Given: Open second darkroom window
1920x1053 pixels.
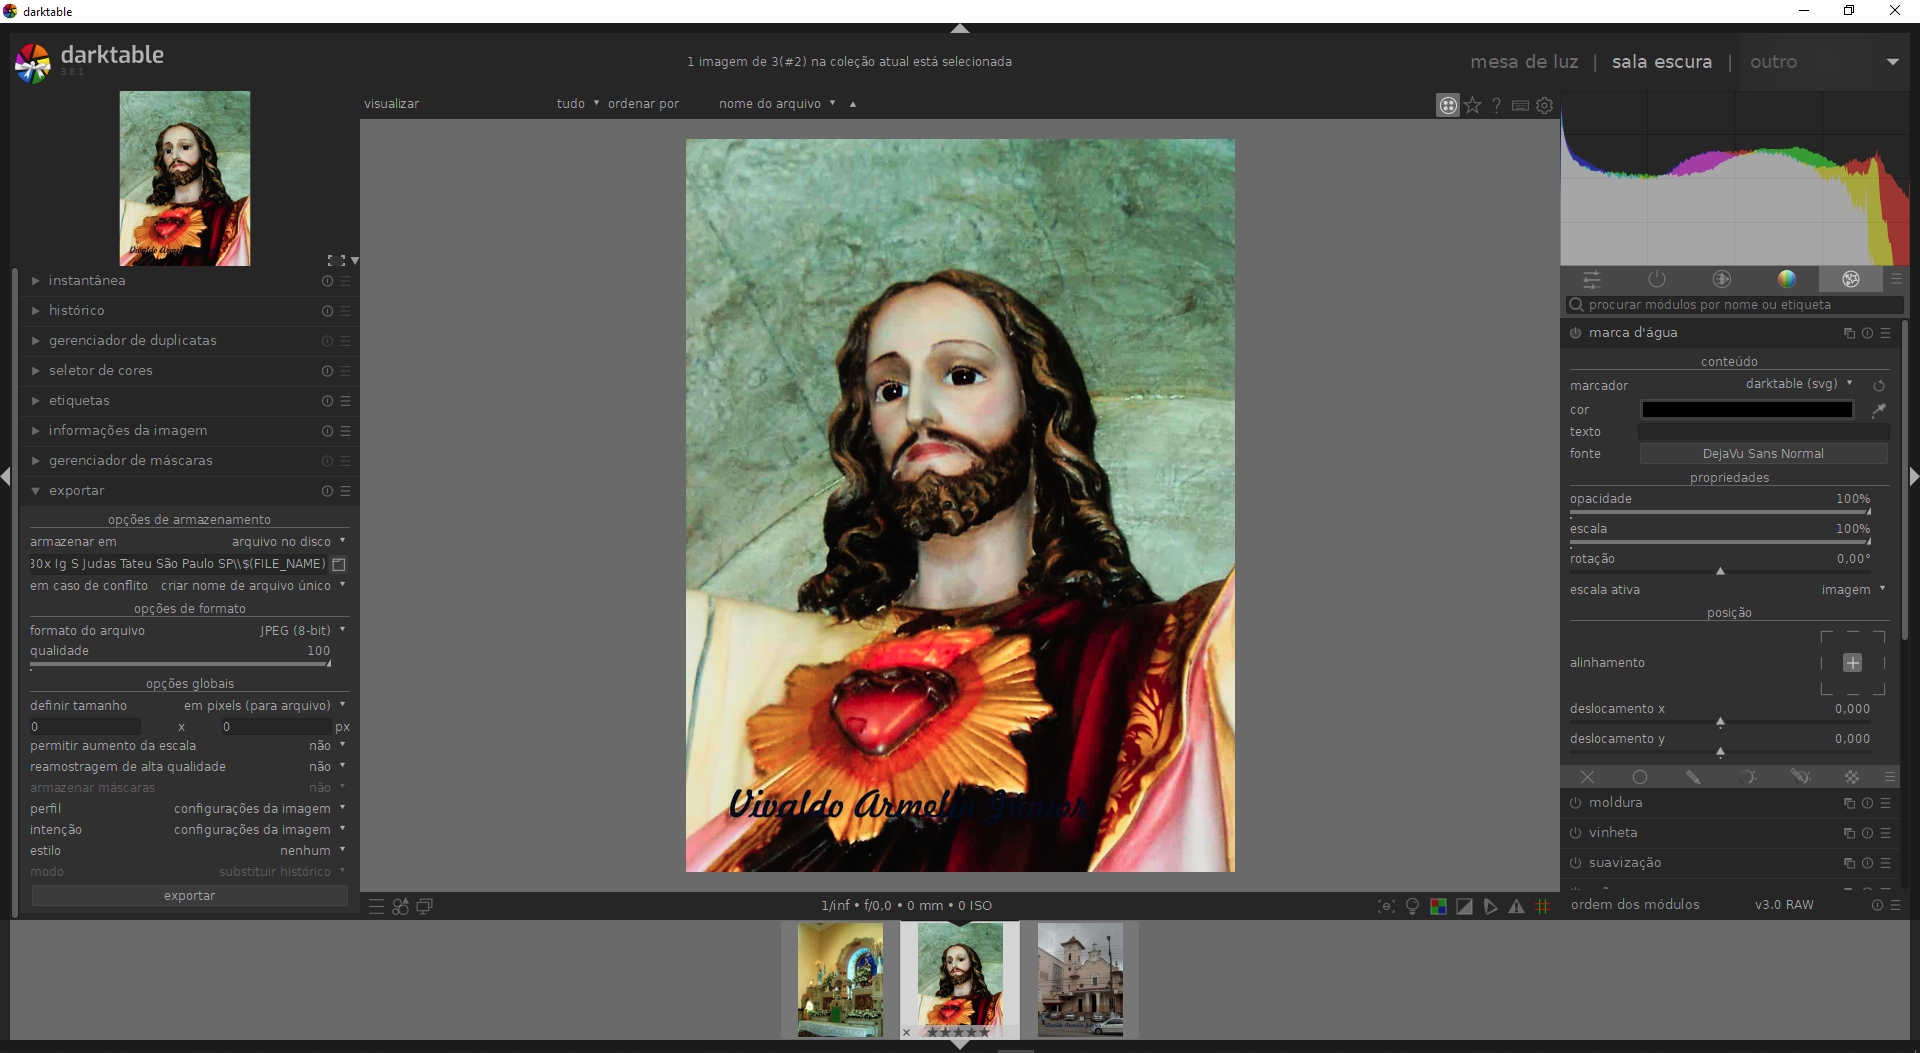Looking at the screenshot, I should point(425,907).
